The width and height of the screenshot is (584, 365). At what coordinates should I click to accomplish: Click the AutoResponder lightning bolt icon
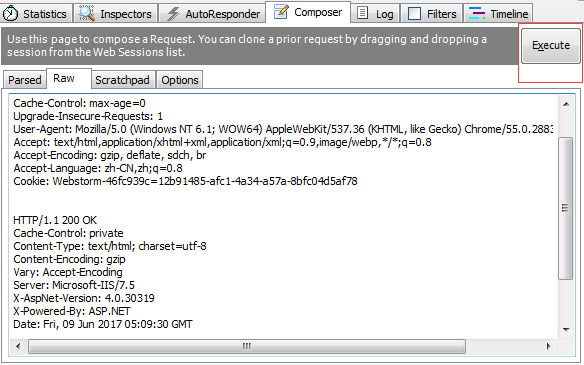pyautogui.click(x=172, y=14)
